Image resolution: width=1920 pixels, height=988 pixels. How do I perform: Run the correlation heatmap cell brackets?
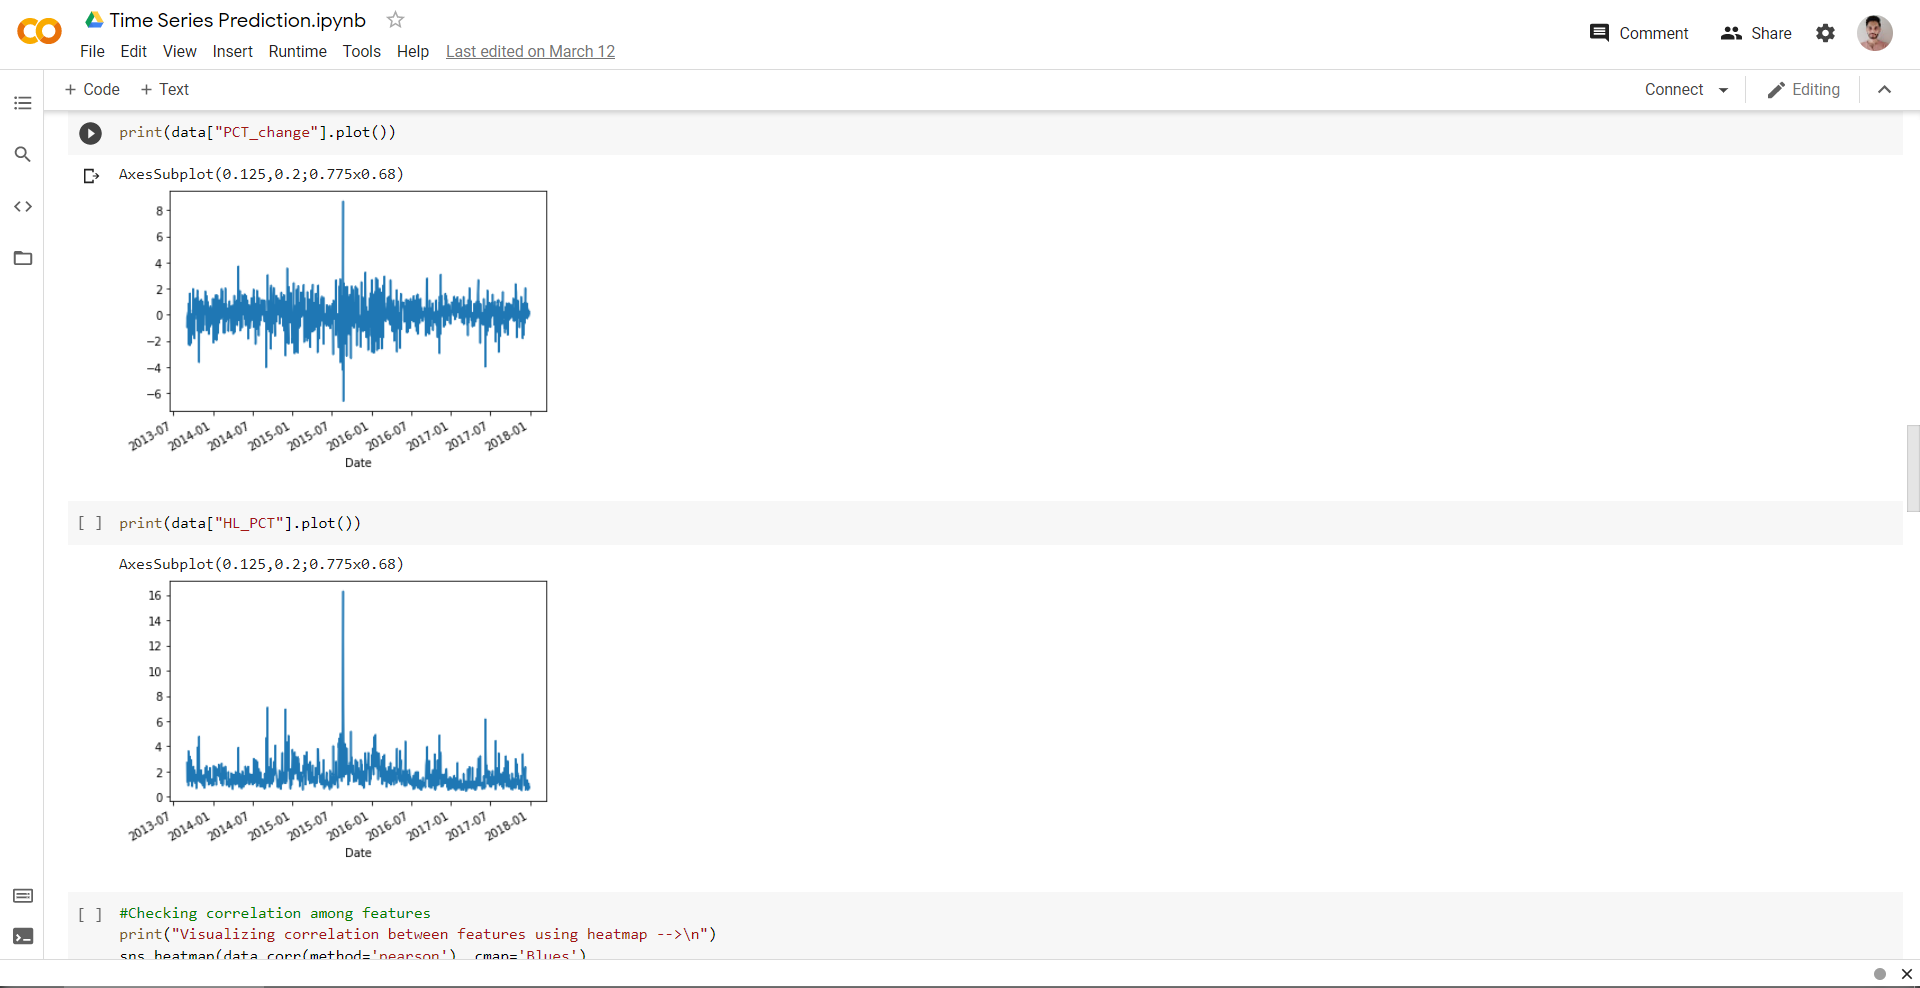[x=91, y=914]
